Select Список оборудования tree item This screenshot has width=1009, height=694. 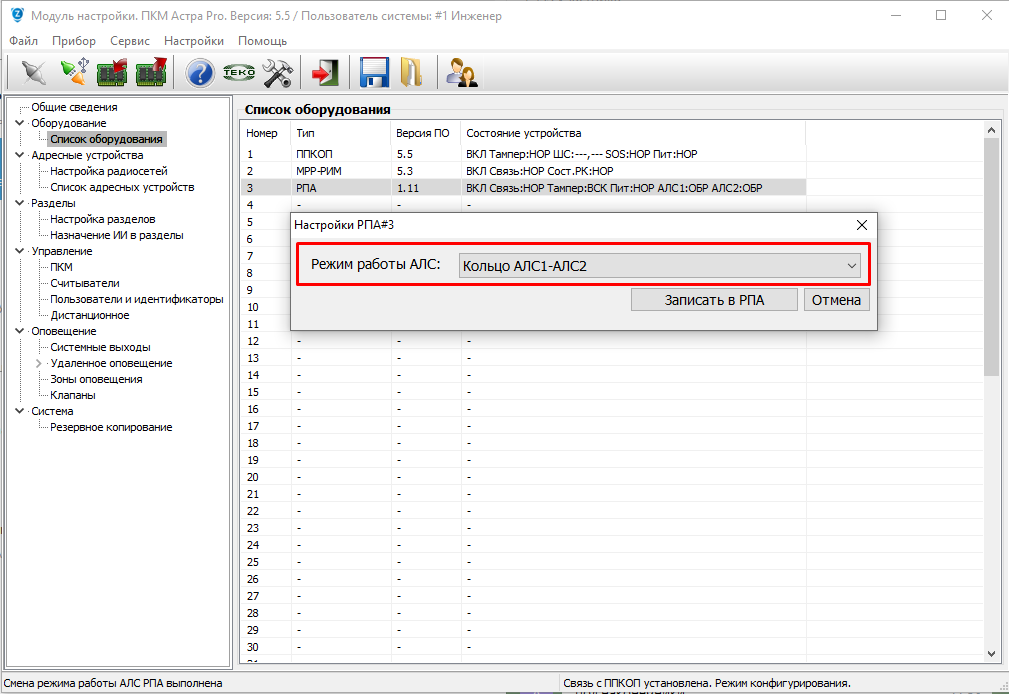coord(107,139)
